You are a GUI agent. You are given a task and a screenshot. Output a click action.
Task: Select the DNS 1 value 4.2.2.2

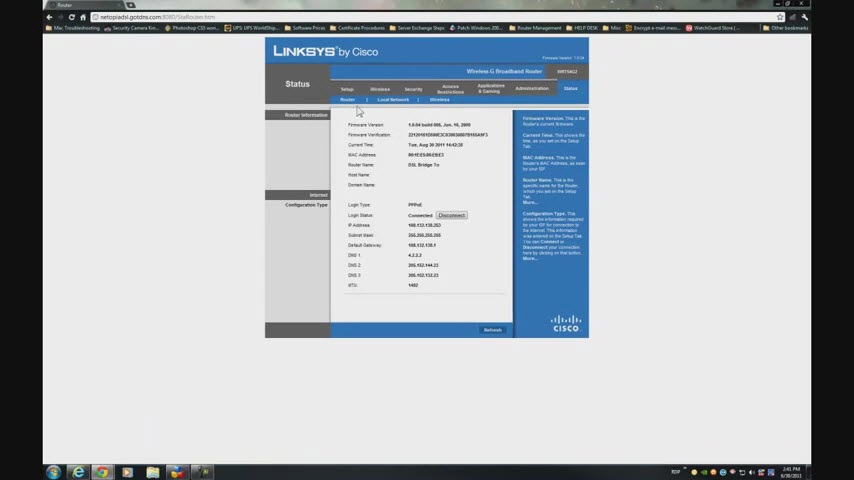[414, 255]
